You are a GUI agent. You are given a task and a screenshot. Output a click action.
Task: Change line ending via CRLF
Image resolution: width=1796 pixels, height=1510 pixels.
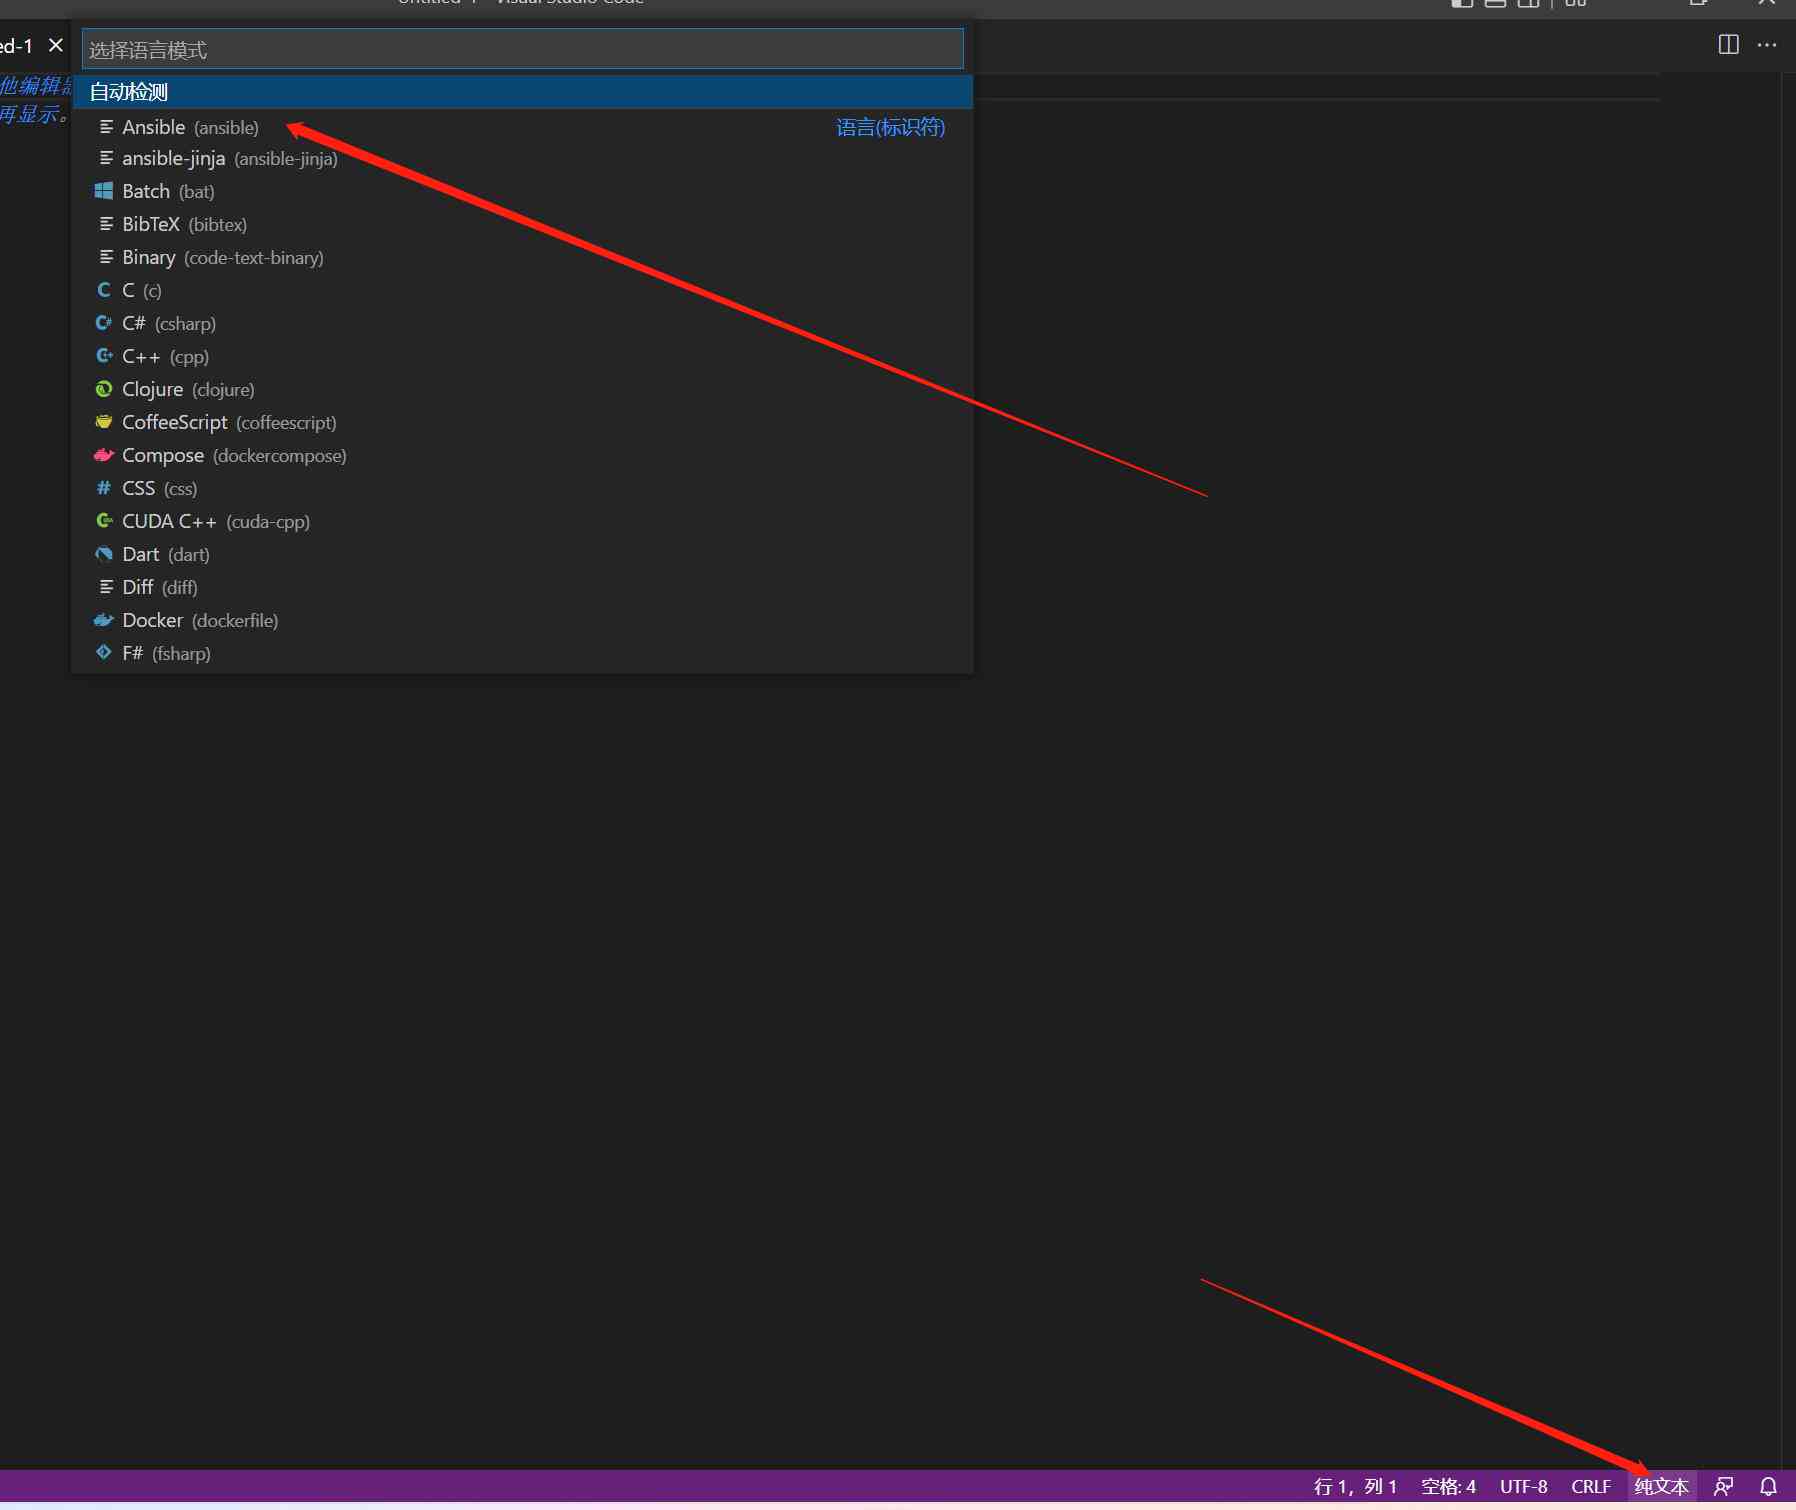pyautogui.click(x=1590, y=1486)
